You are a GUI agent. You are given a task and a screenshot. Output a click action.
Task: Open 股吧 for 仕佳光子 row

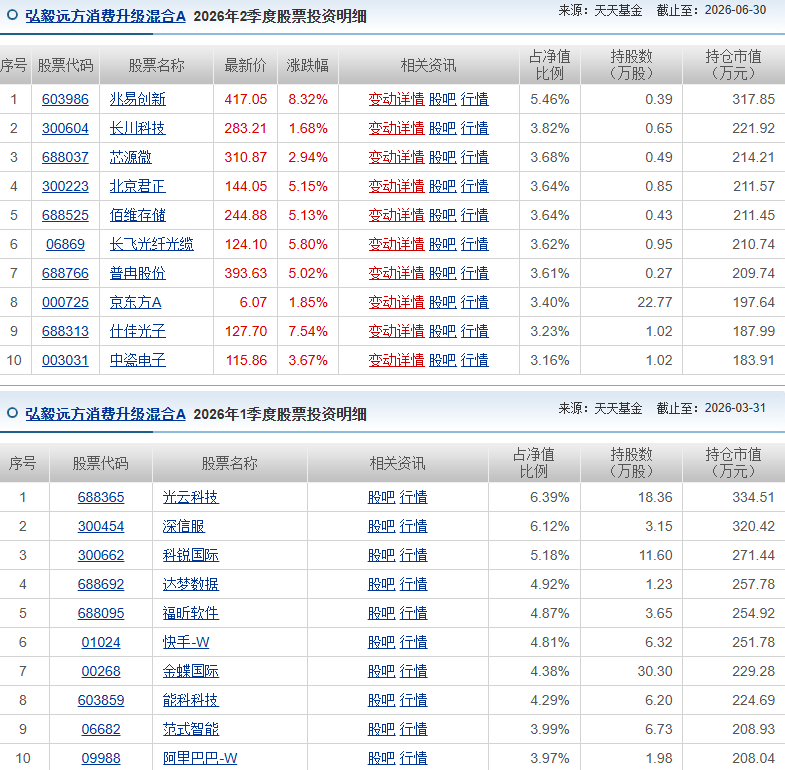pyautogui.click(x=443, y=331)
